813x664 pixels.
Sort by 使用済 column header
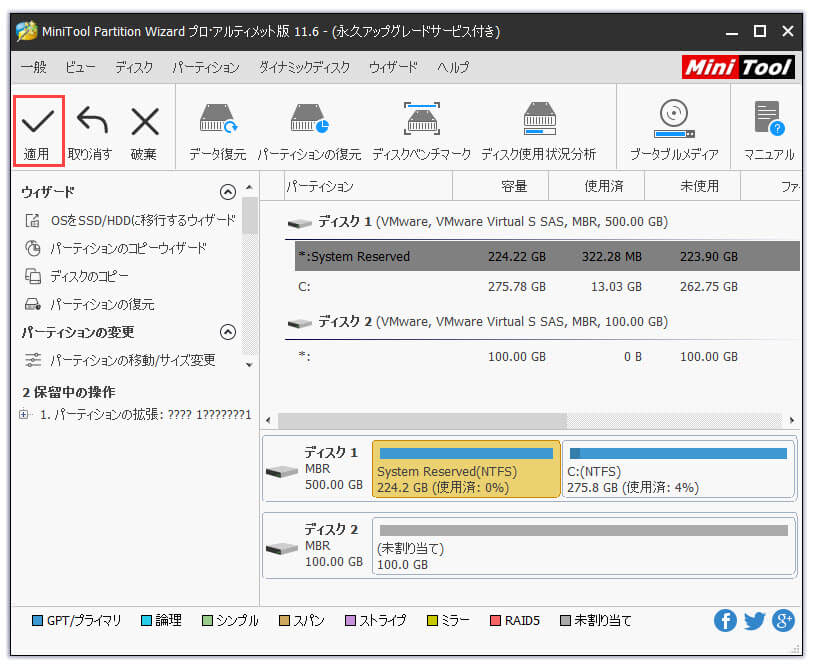pyautogui.click(x=596, y=186)
